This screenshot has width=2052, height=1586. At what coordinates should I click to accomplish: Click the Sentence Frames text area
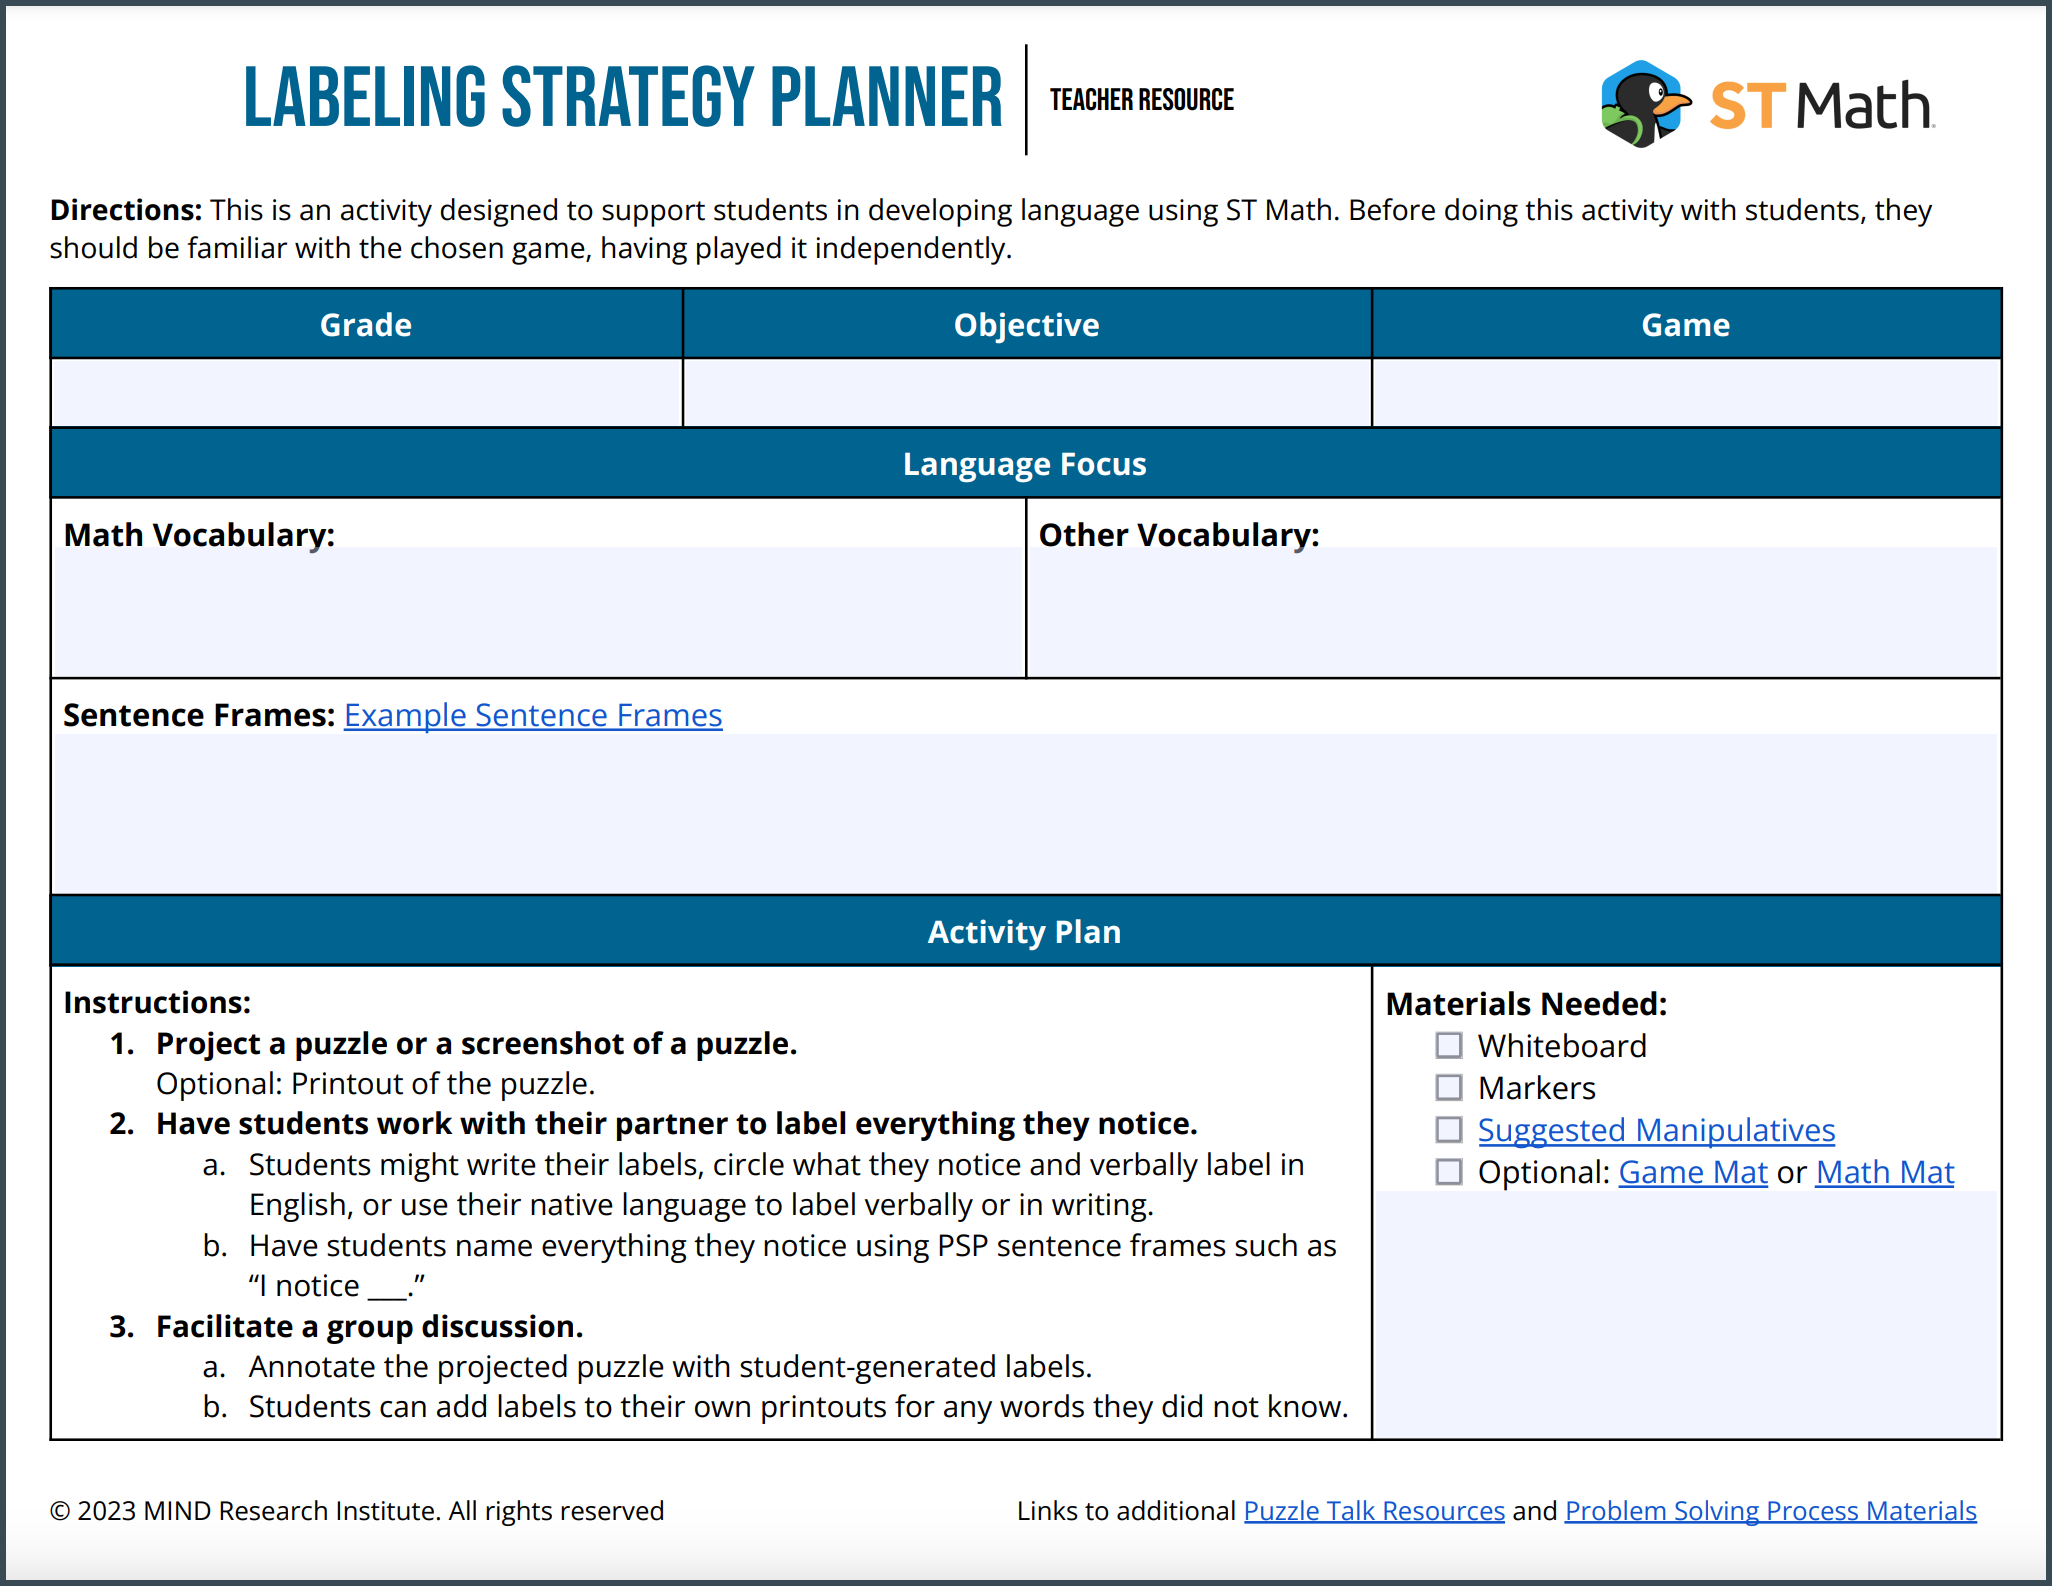(x=1026, y=813)
